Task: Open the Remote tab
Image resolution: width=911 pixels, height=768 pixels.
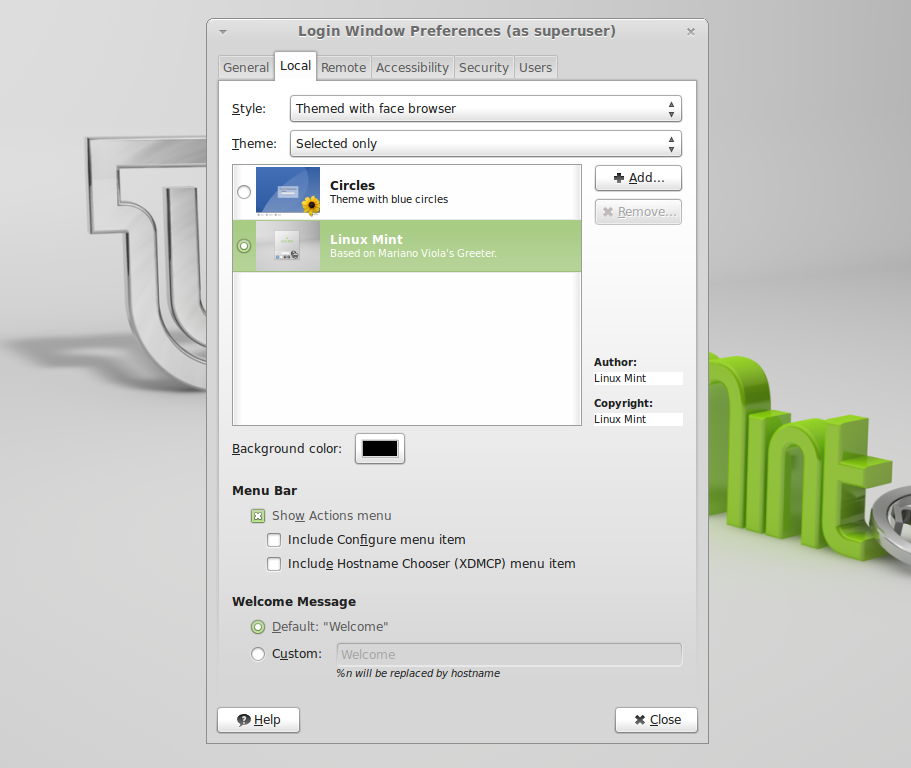Action: point(343,67)
